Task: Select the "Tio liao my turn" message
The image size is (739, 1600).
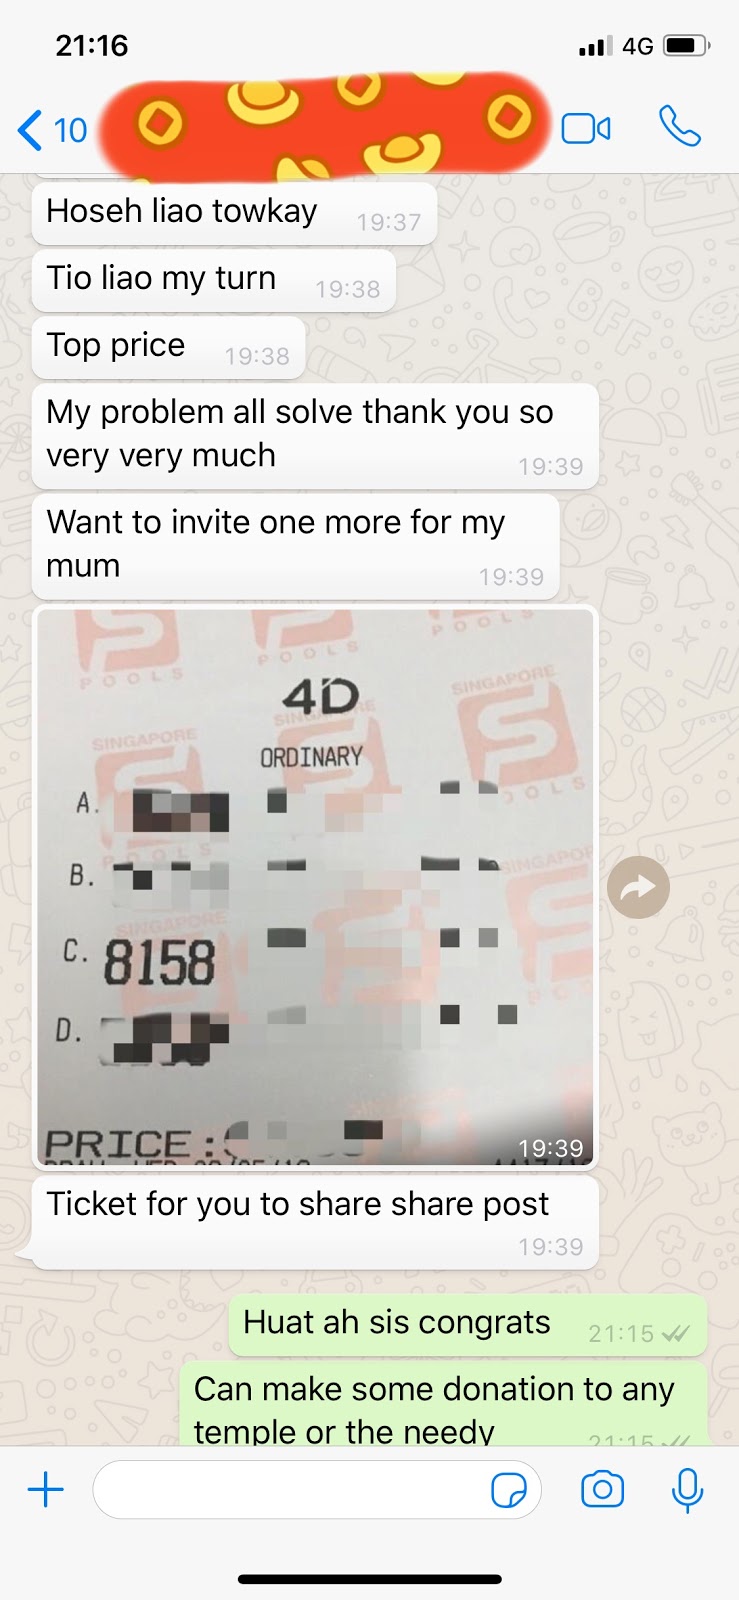Action: 214,280
